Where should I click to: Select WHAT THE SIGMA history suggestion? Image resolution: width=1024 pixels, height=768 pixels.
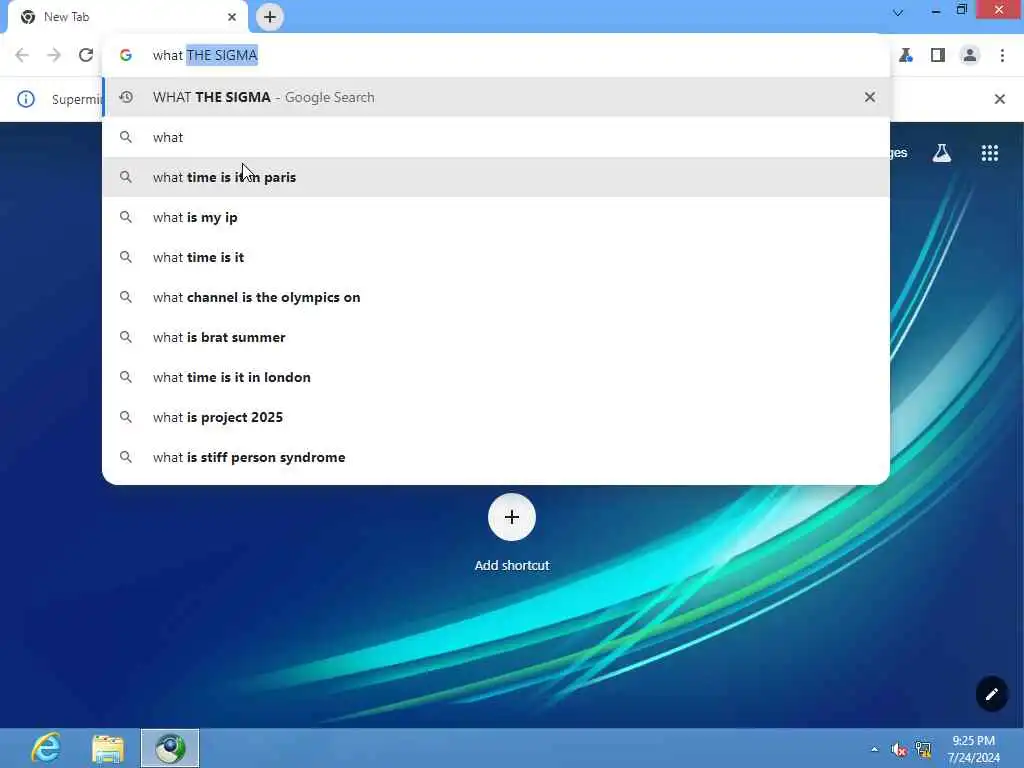(x=496, y=97)
